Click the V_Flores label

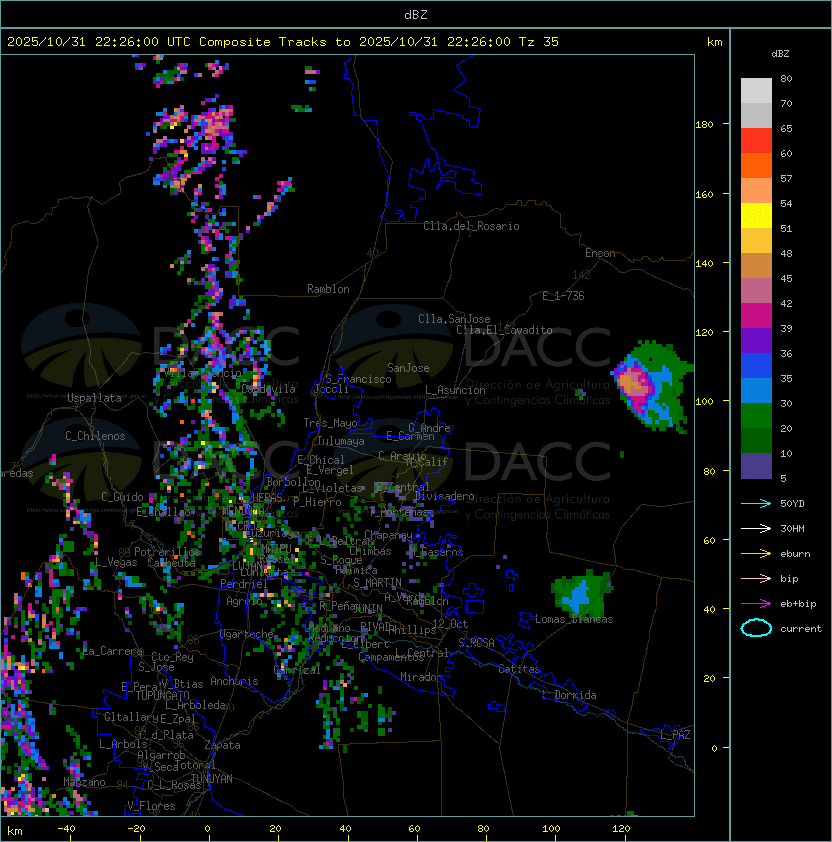pyautogui.click(x=151, y=806)
